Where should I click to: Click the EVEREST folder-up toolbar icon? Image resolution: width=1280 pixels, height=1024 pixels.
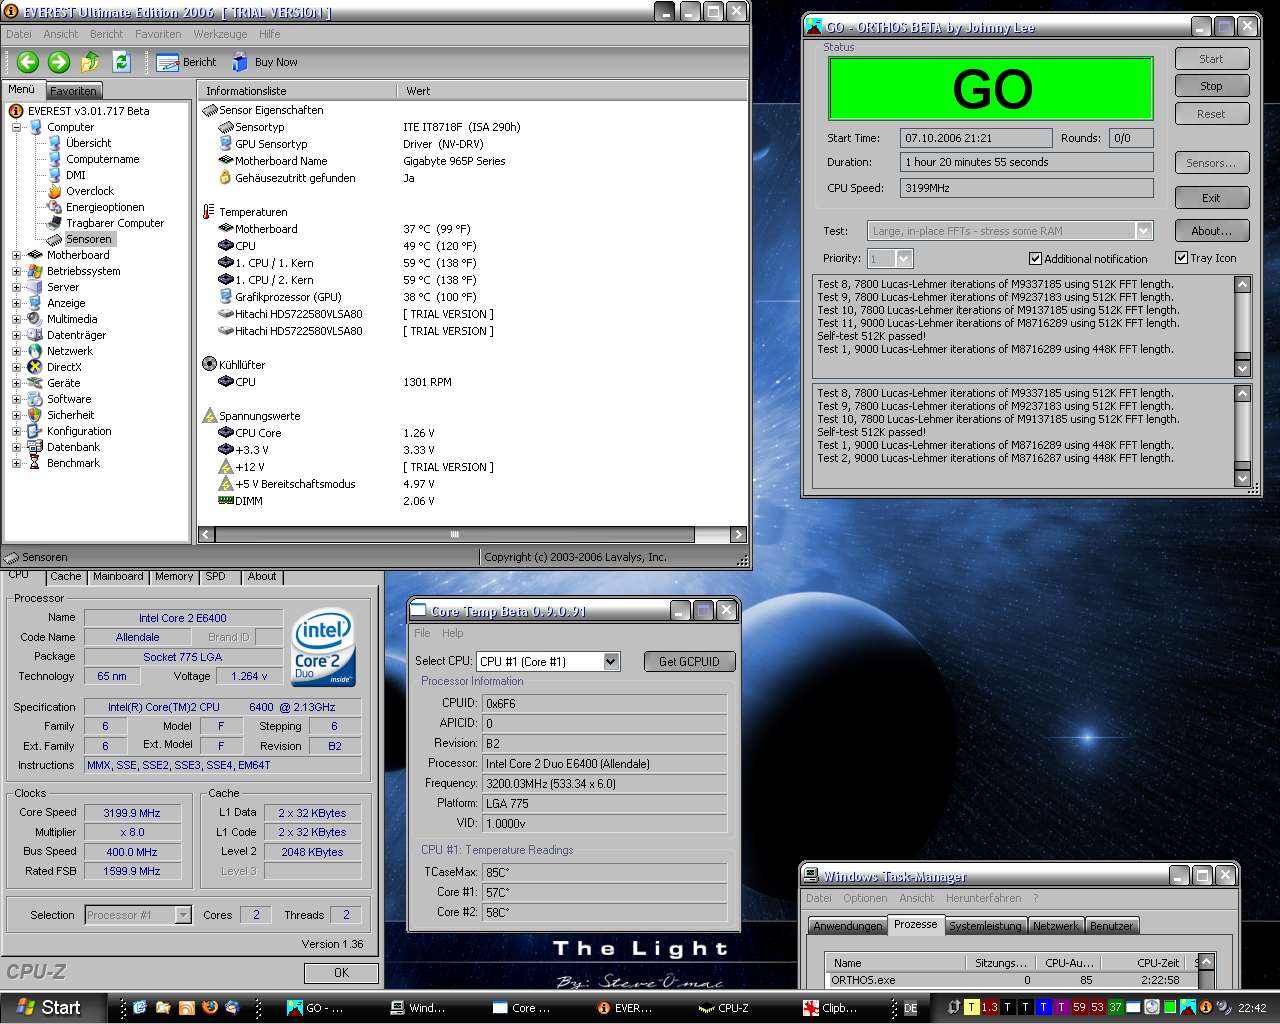coord(90,62)
